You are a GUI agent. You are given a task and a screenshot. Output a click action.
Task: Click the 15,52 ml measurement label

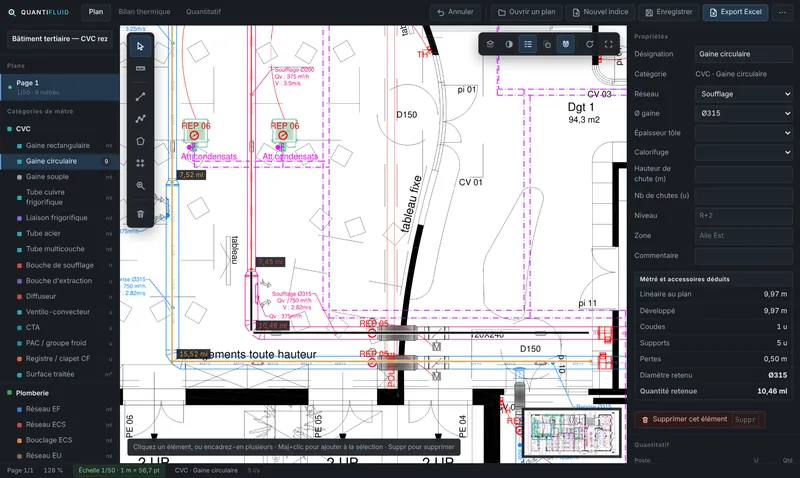coord(193,354)
